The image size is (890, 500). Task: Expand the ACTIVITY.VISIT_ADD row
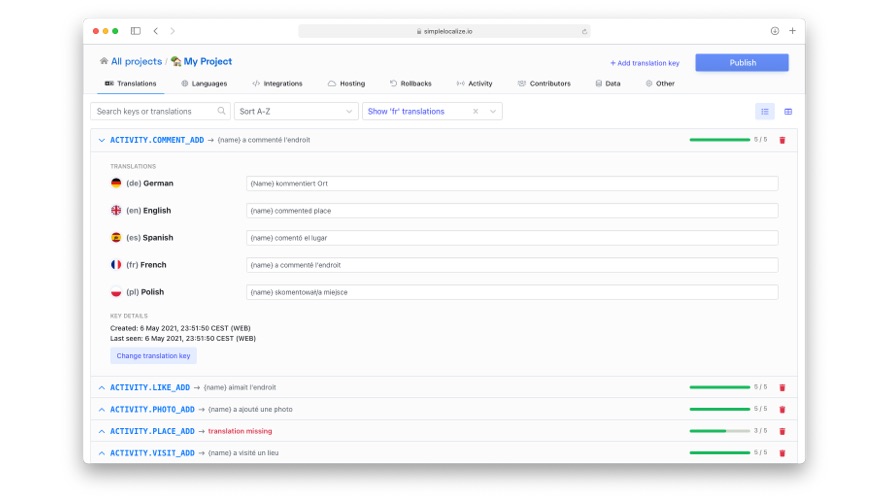[x=102, y=453]
